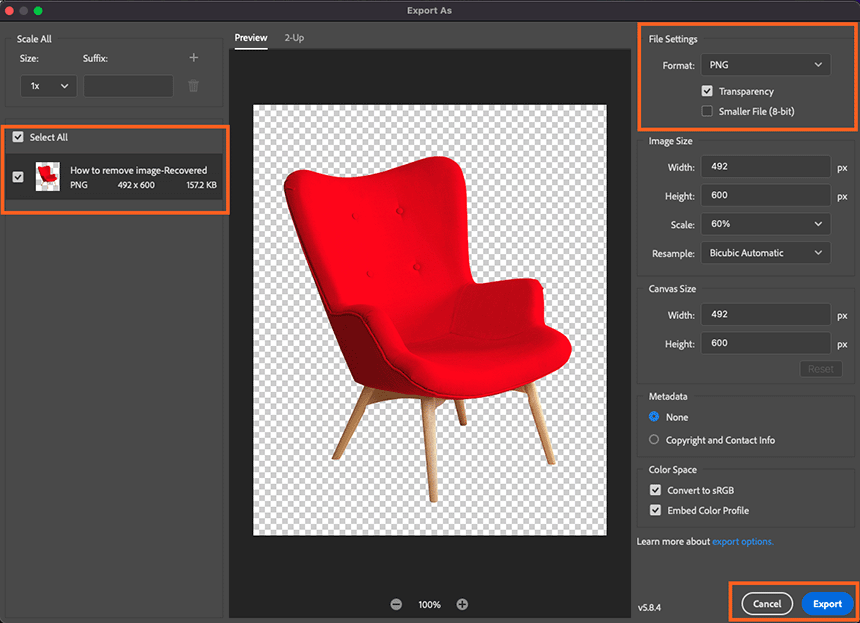Click the Image Size Width field

(766, 167)
